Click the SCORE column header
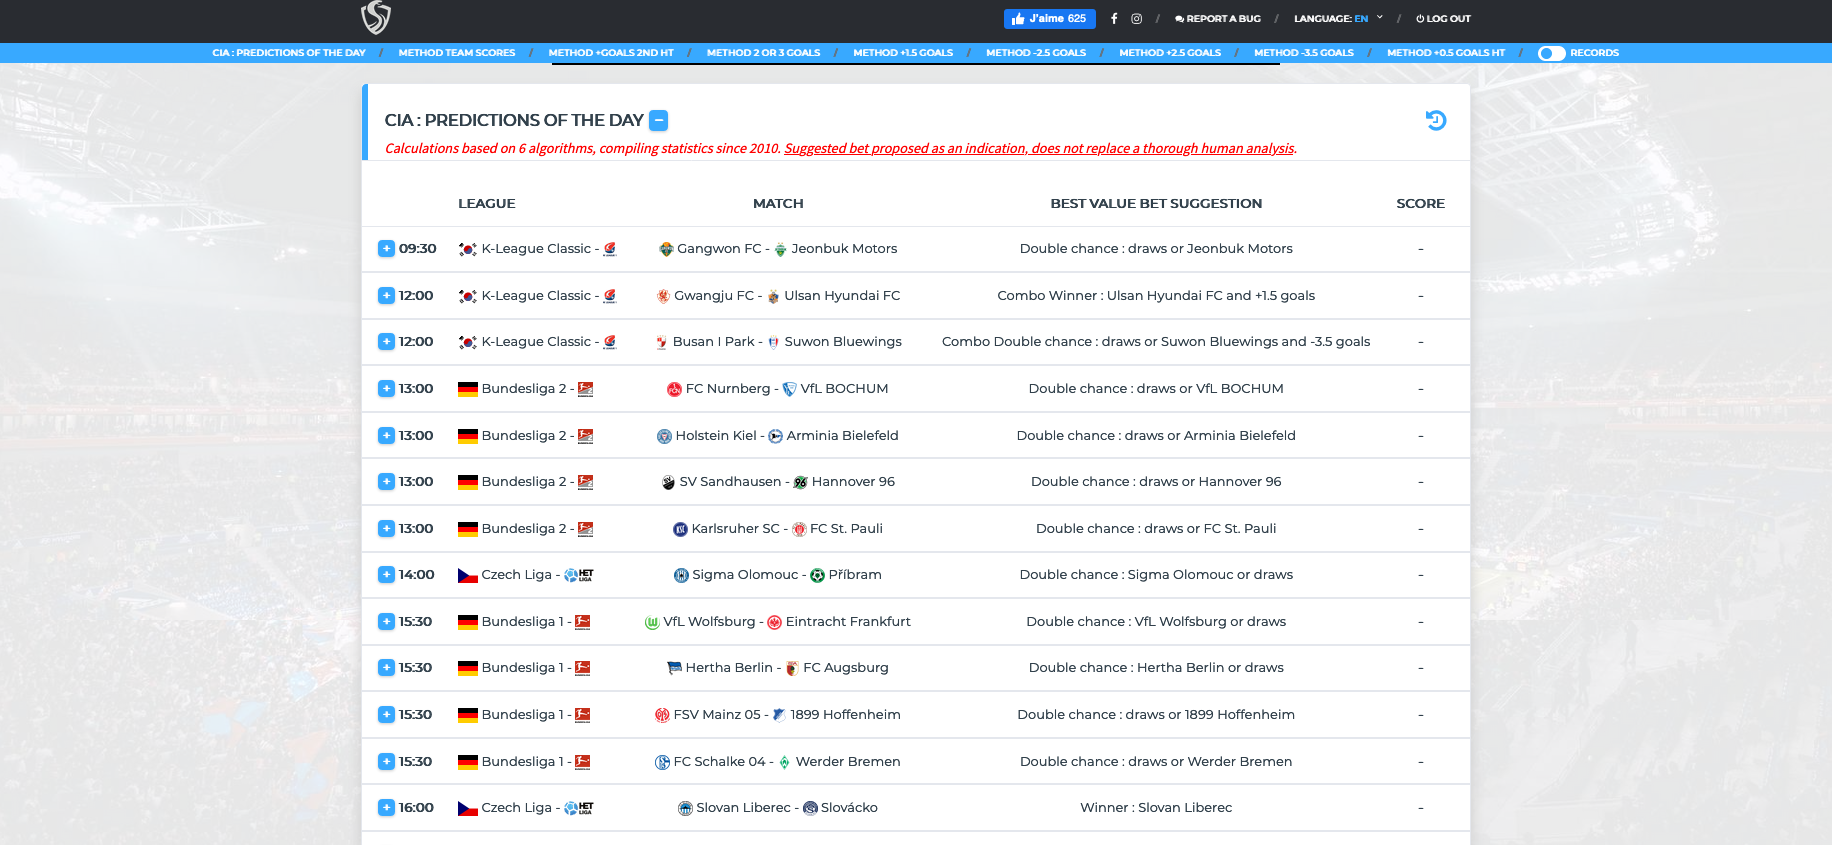The image size is (1832, 845). point(1420,203)
